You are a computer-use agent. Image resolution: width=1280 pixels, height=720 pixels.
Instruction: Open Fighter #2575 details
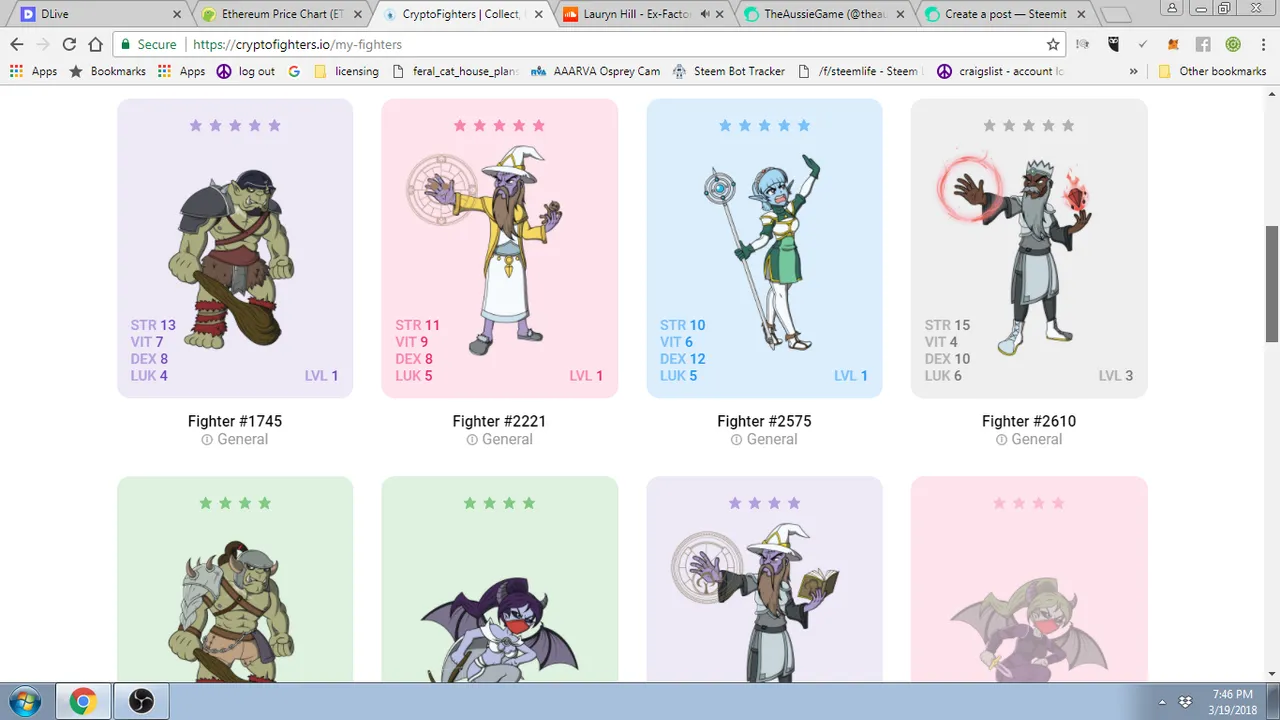point(764,421)
